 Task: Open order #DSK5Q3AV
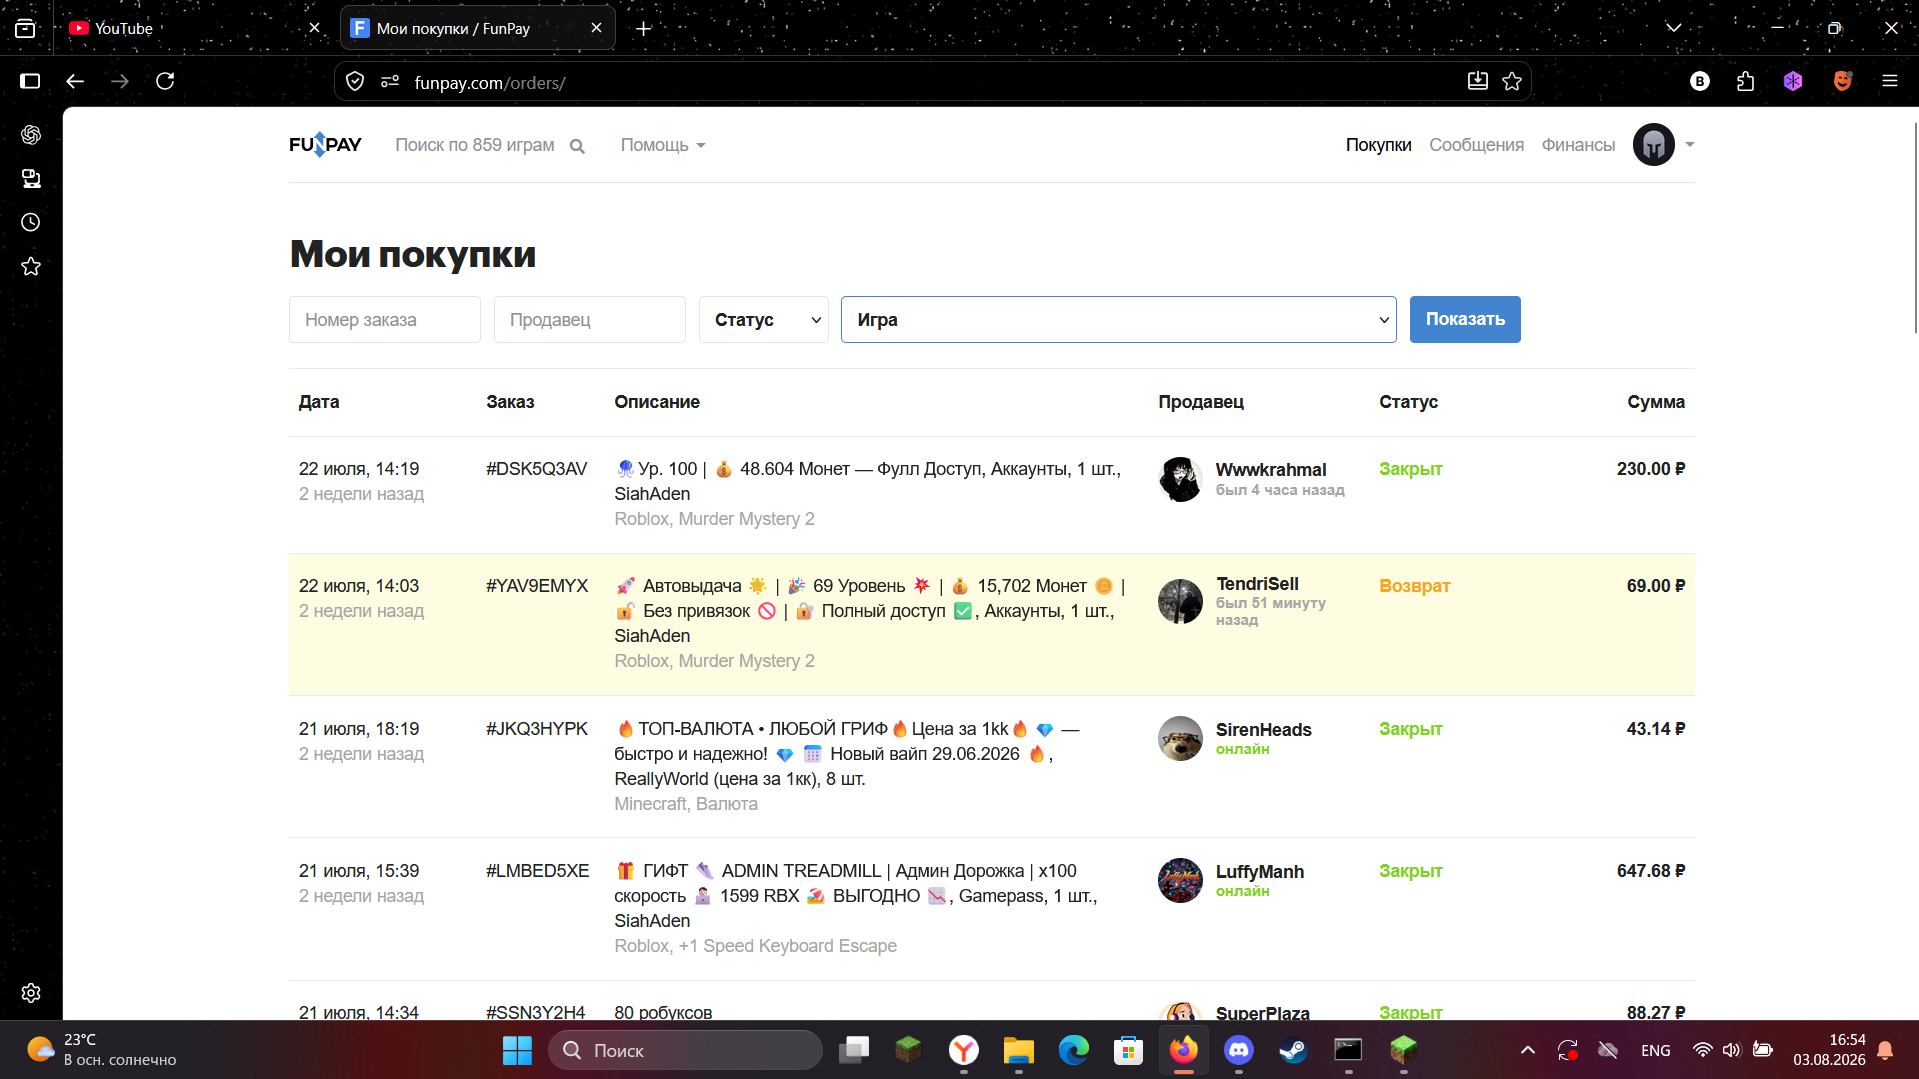(x=537, y=469)
